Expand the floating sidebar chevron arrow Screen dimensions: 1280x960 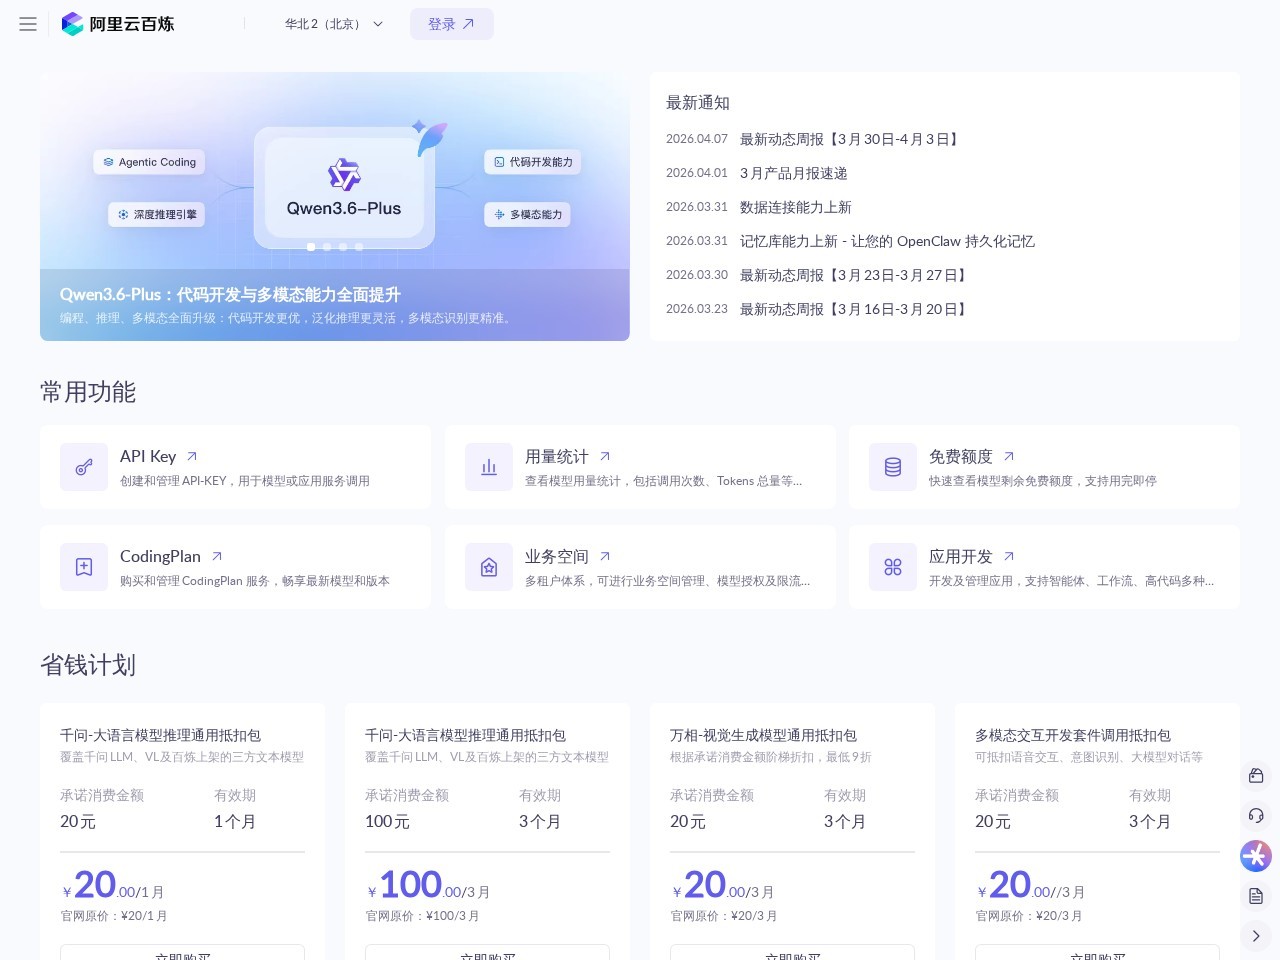pyautogui.click(x=1256, y=936)
